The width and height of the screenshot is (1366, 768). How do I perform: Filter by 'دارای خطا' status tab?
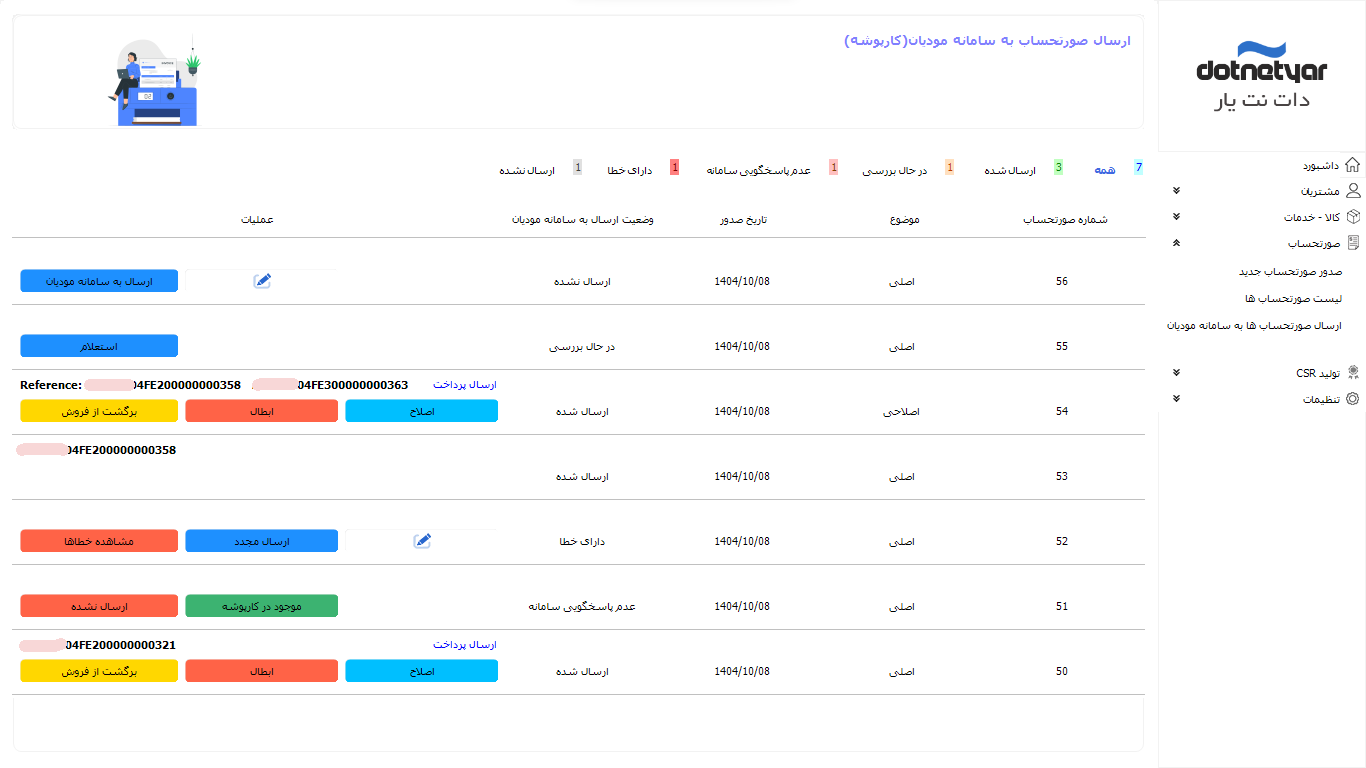coord(630,171)
